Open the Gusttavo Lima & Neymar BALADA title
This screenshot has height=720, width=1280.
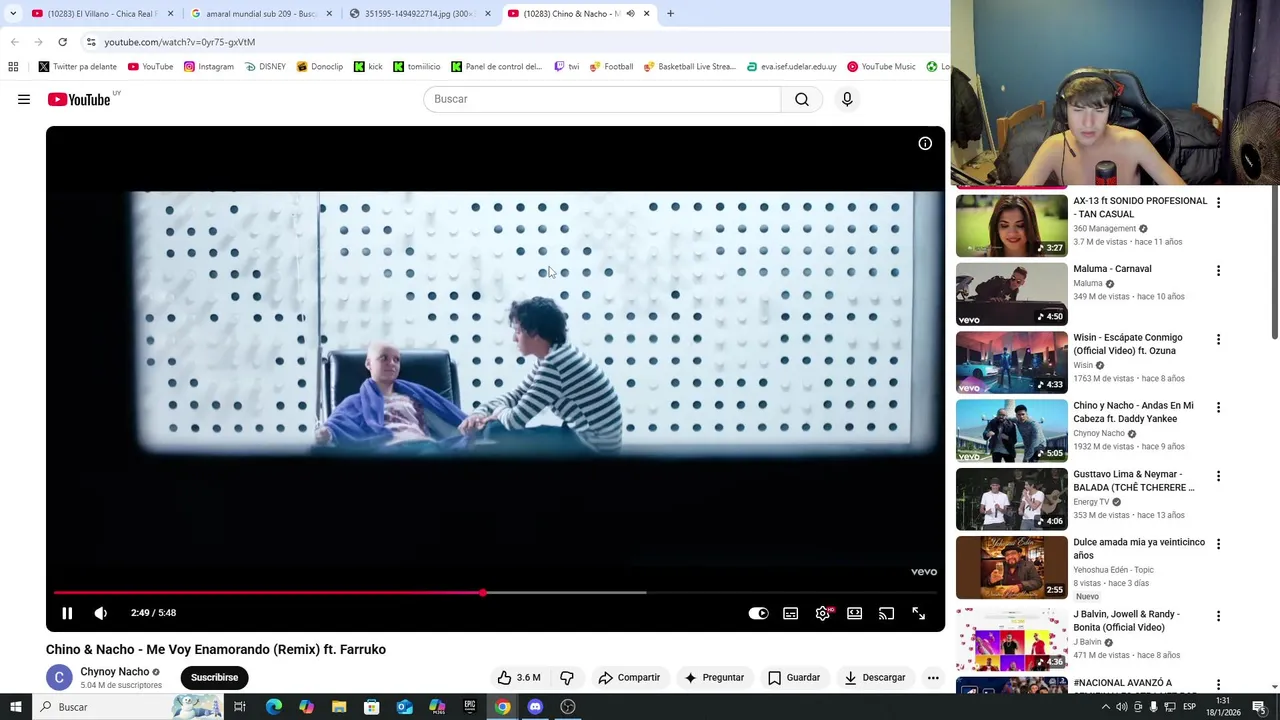click(x=1133, y=481)
